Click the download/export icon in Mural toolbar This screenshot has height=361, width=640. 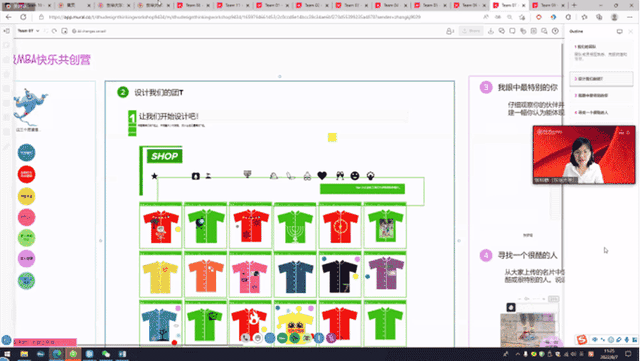point(491,31)
